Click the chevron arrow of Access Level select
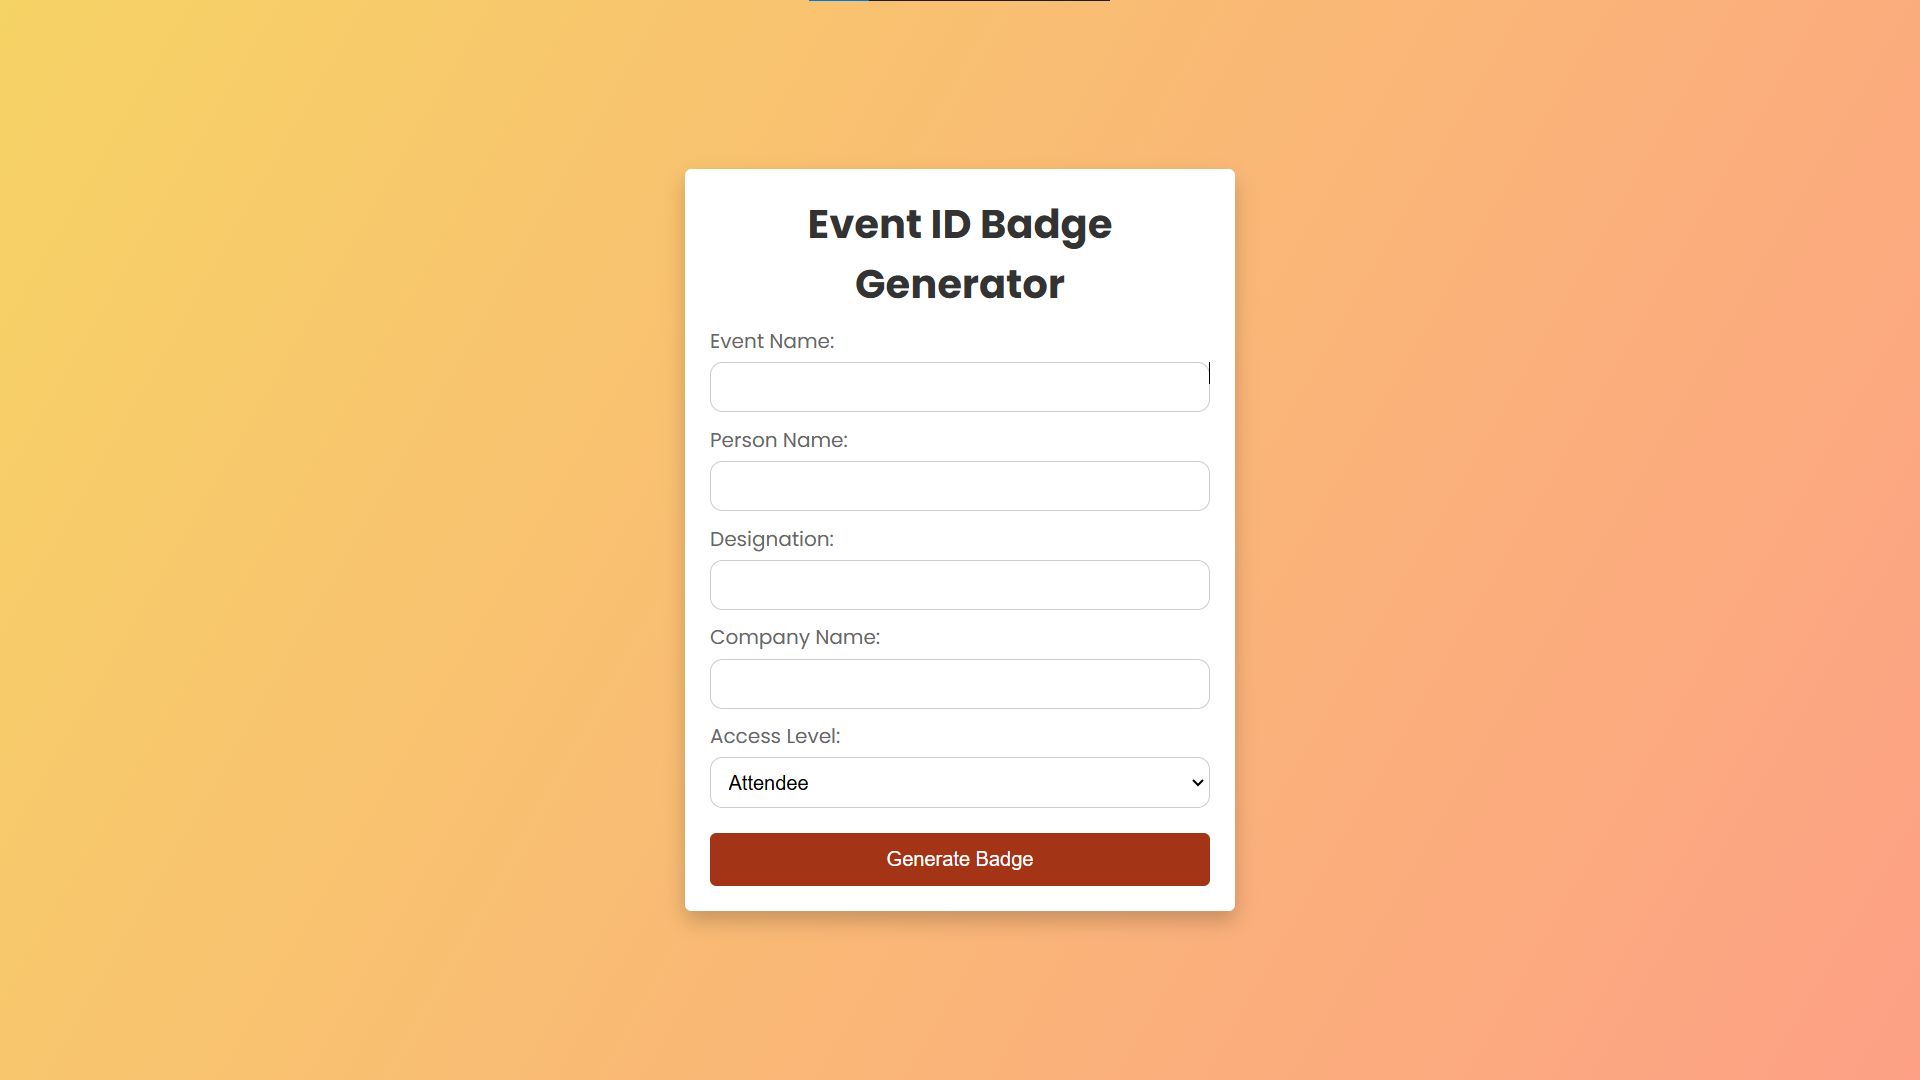Screen dimensions: 1920x1080 click(1197, 783)
